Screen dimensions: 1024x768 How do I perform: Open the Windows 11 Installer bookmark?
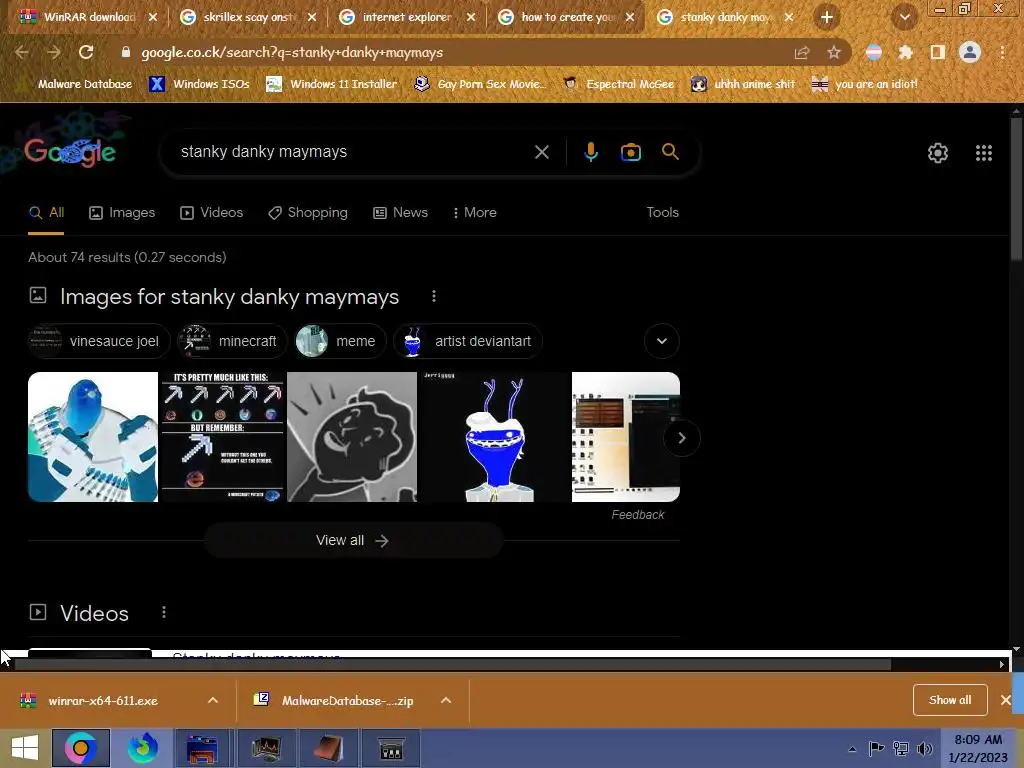[x=332, y=84]
